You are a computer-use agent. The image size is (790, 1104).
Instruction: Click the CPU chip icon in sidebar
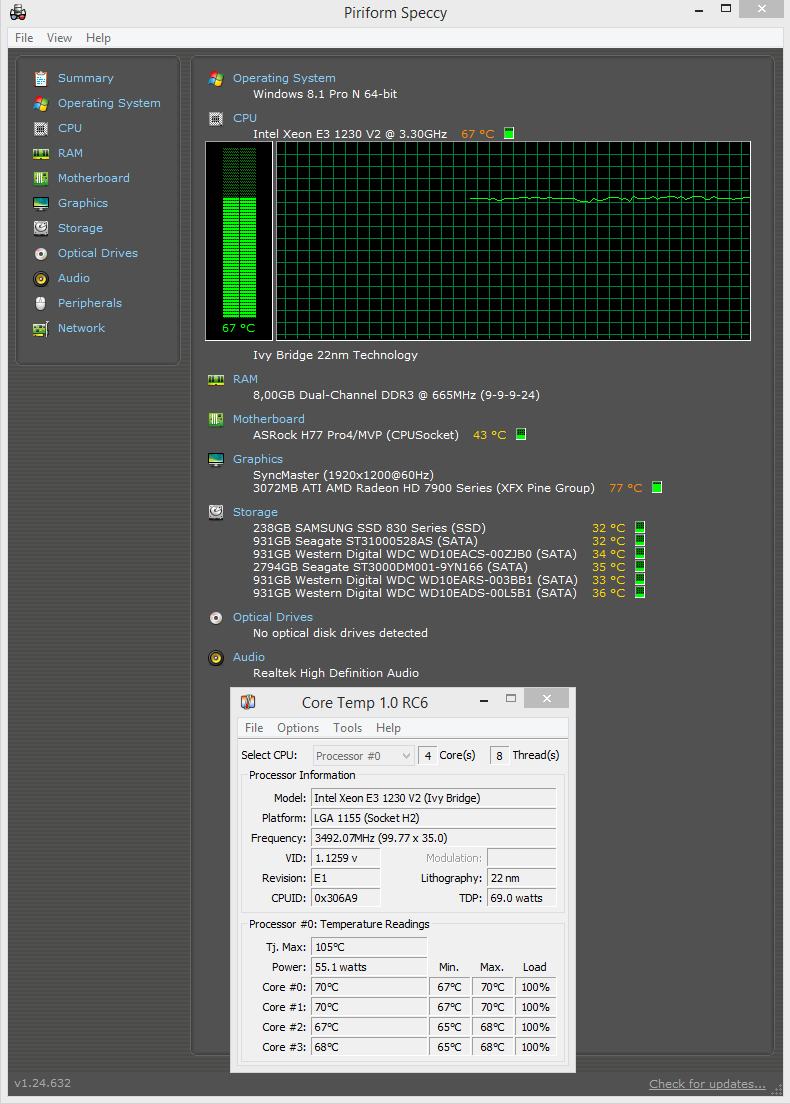pos(41,128)
